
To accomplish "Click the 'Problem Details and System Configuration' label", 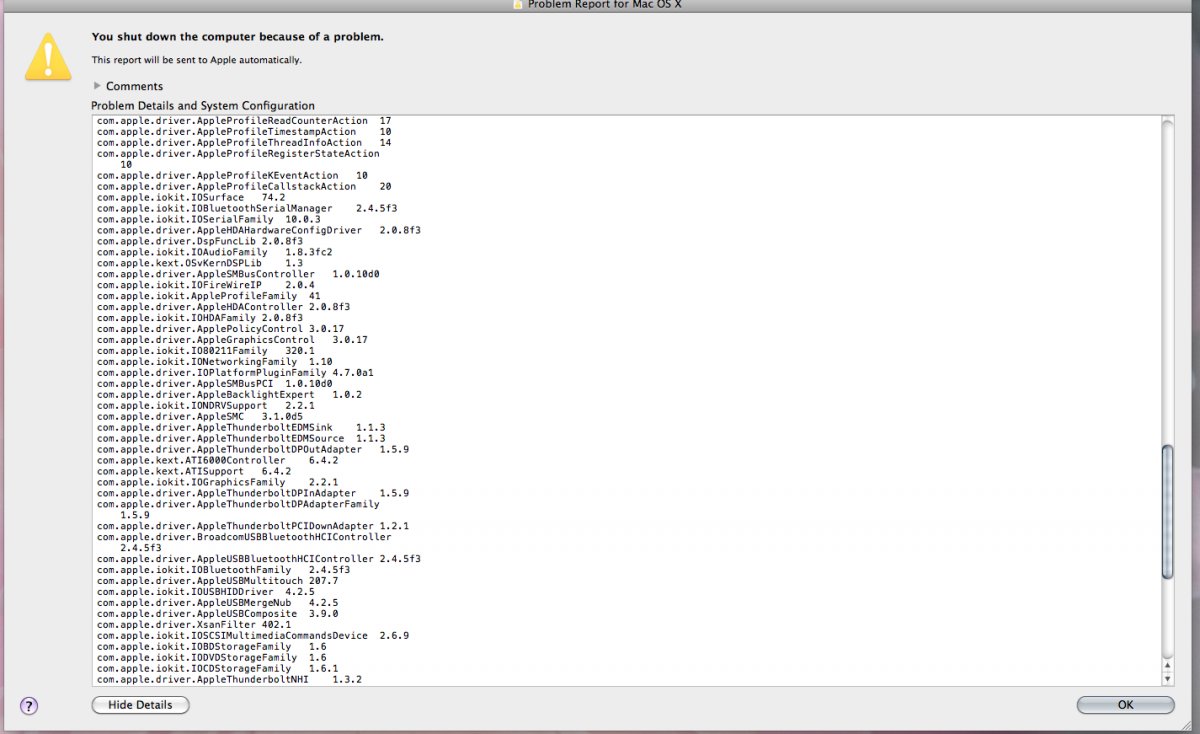I will (x=203, y=105).
